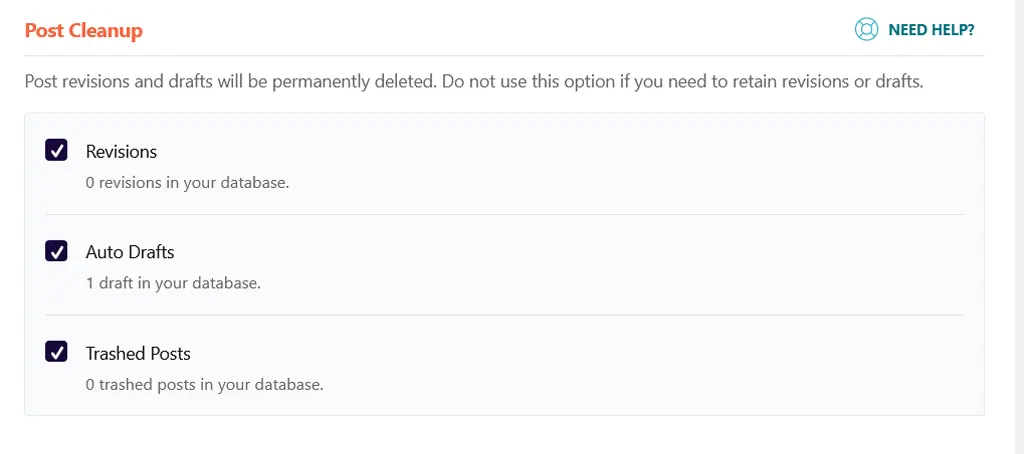This screenshot has height=454, width=1024.
Task: Toggle the Trashed Posts checkbox
Action: 56,352
